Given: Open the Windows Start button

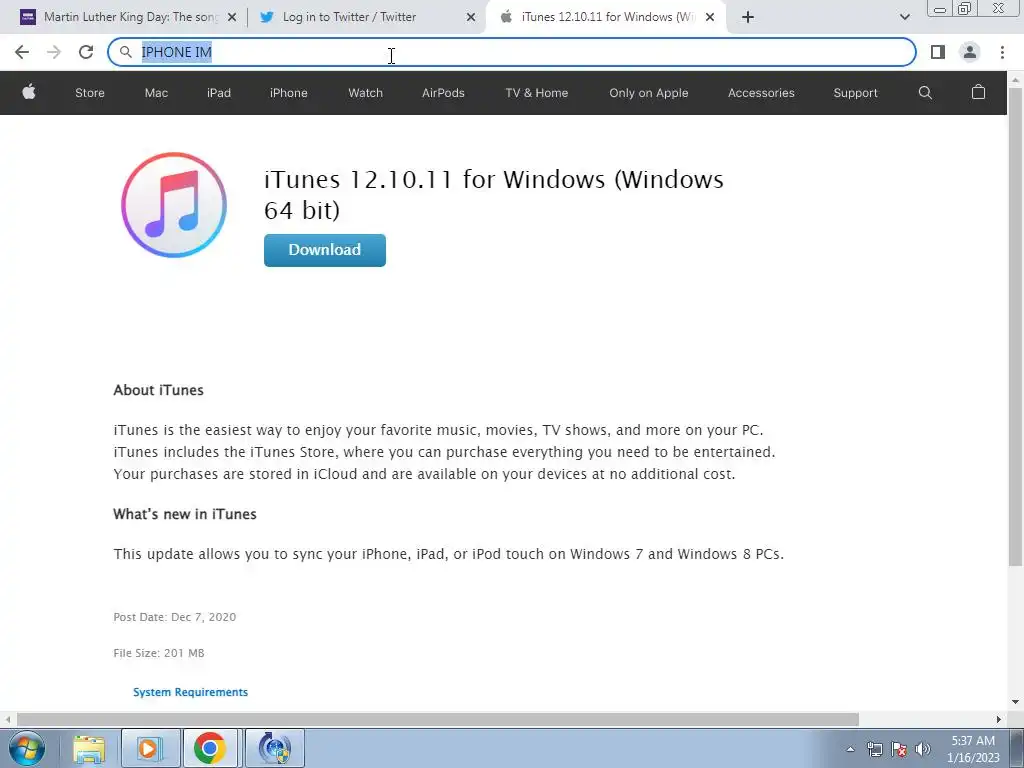Looking at the screenshot, I should click(x=27, y=748).
